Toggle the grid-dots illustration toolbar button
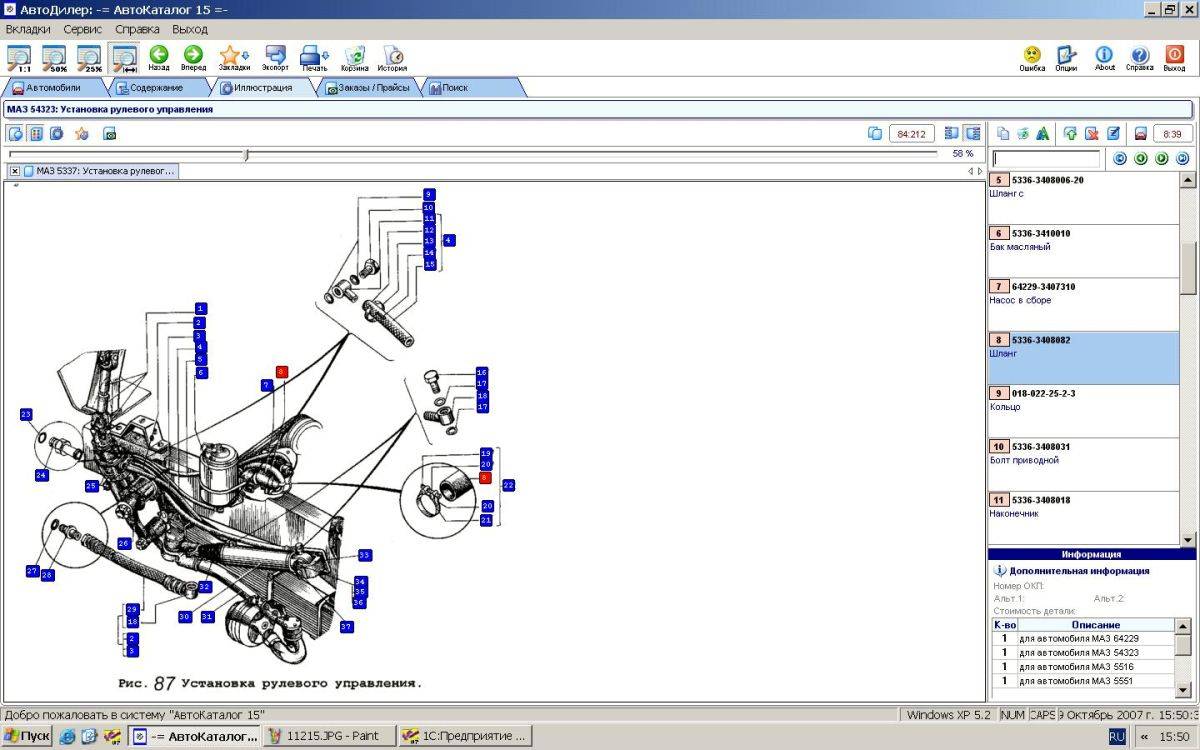 tap(36, 133)
